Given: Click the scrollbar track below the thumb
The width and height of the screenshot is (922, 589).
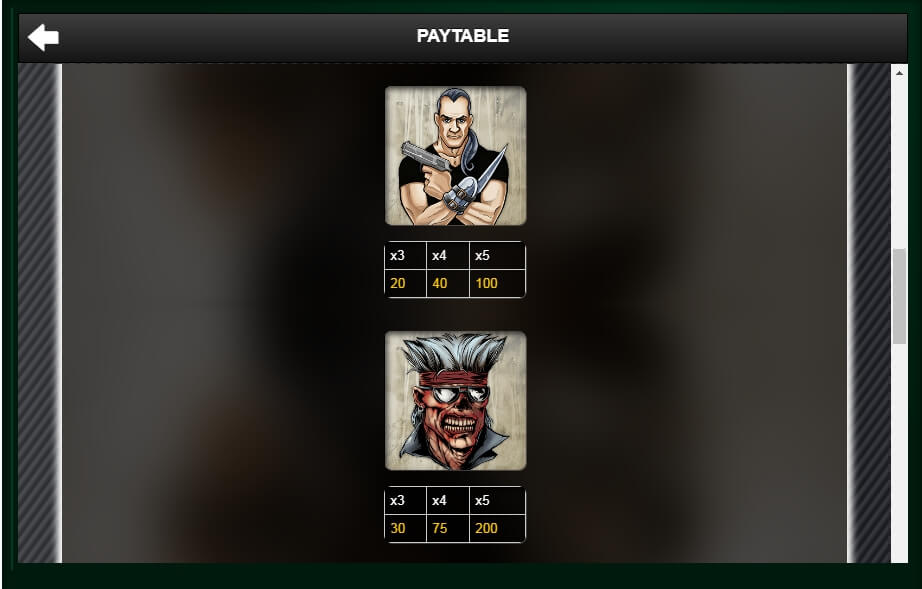Looking at the screenshot, I should click(899, 453).
